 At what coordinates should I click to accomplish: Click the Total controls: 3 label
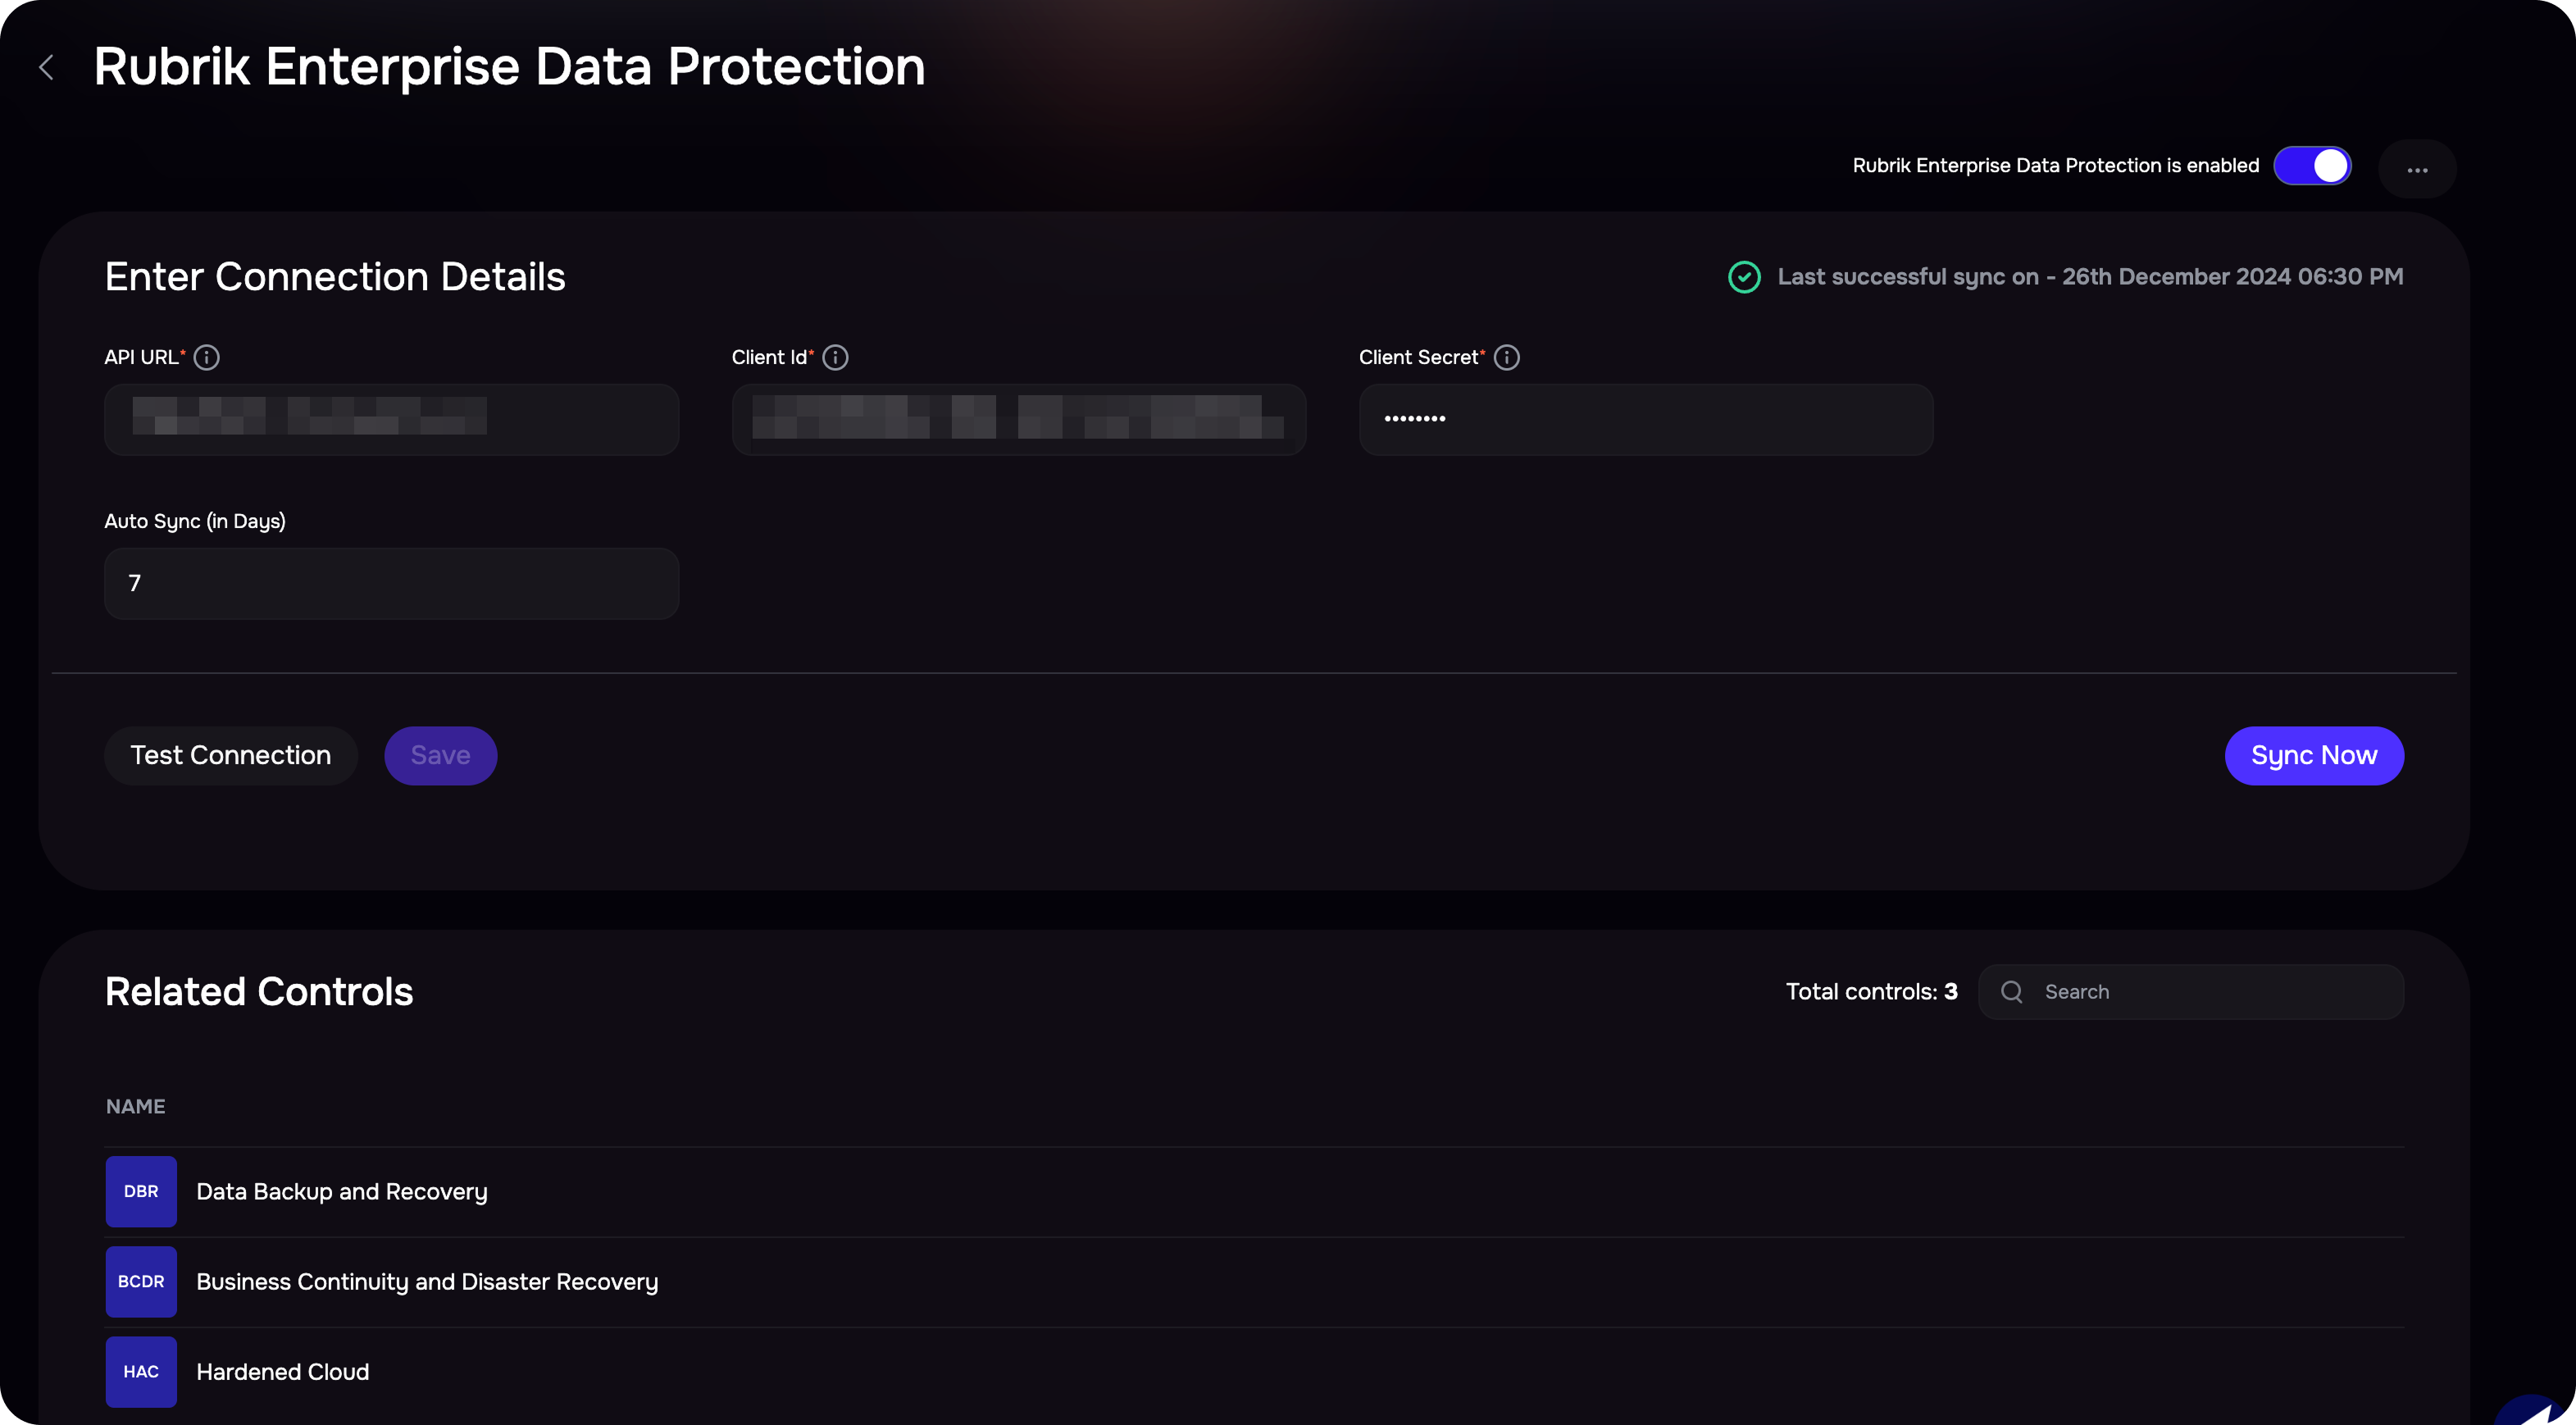tap(1872, 992)
